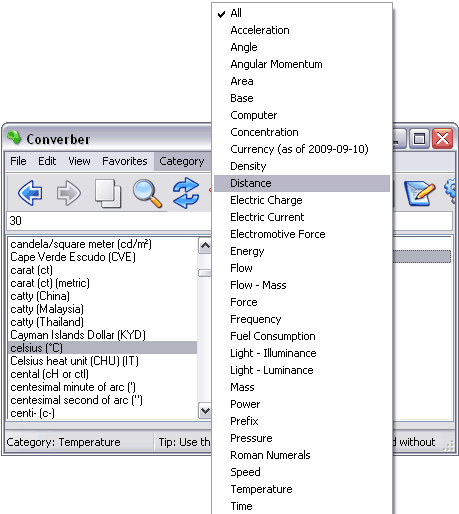Screen dimensions: 459x514
Task: Choose Electric Charge category
Action: click(302, 200)
